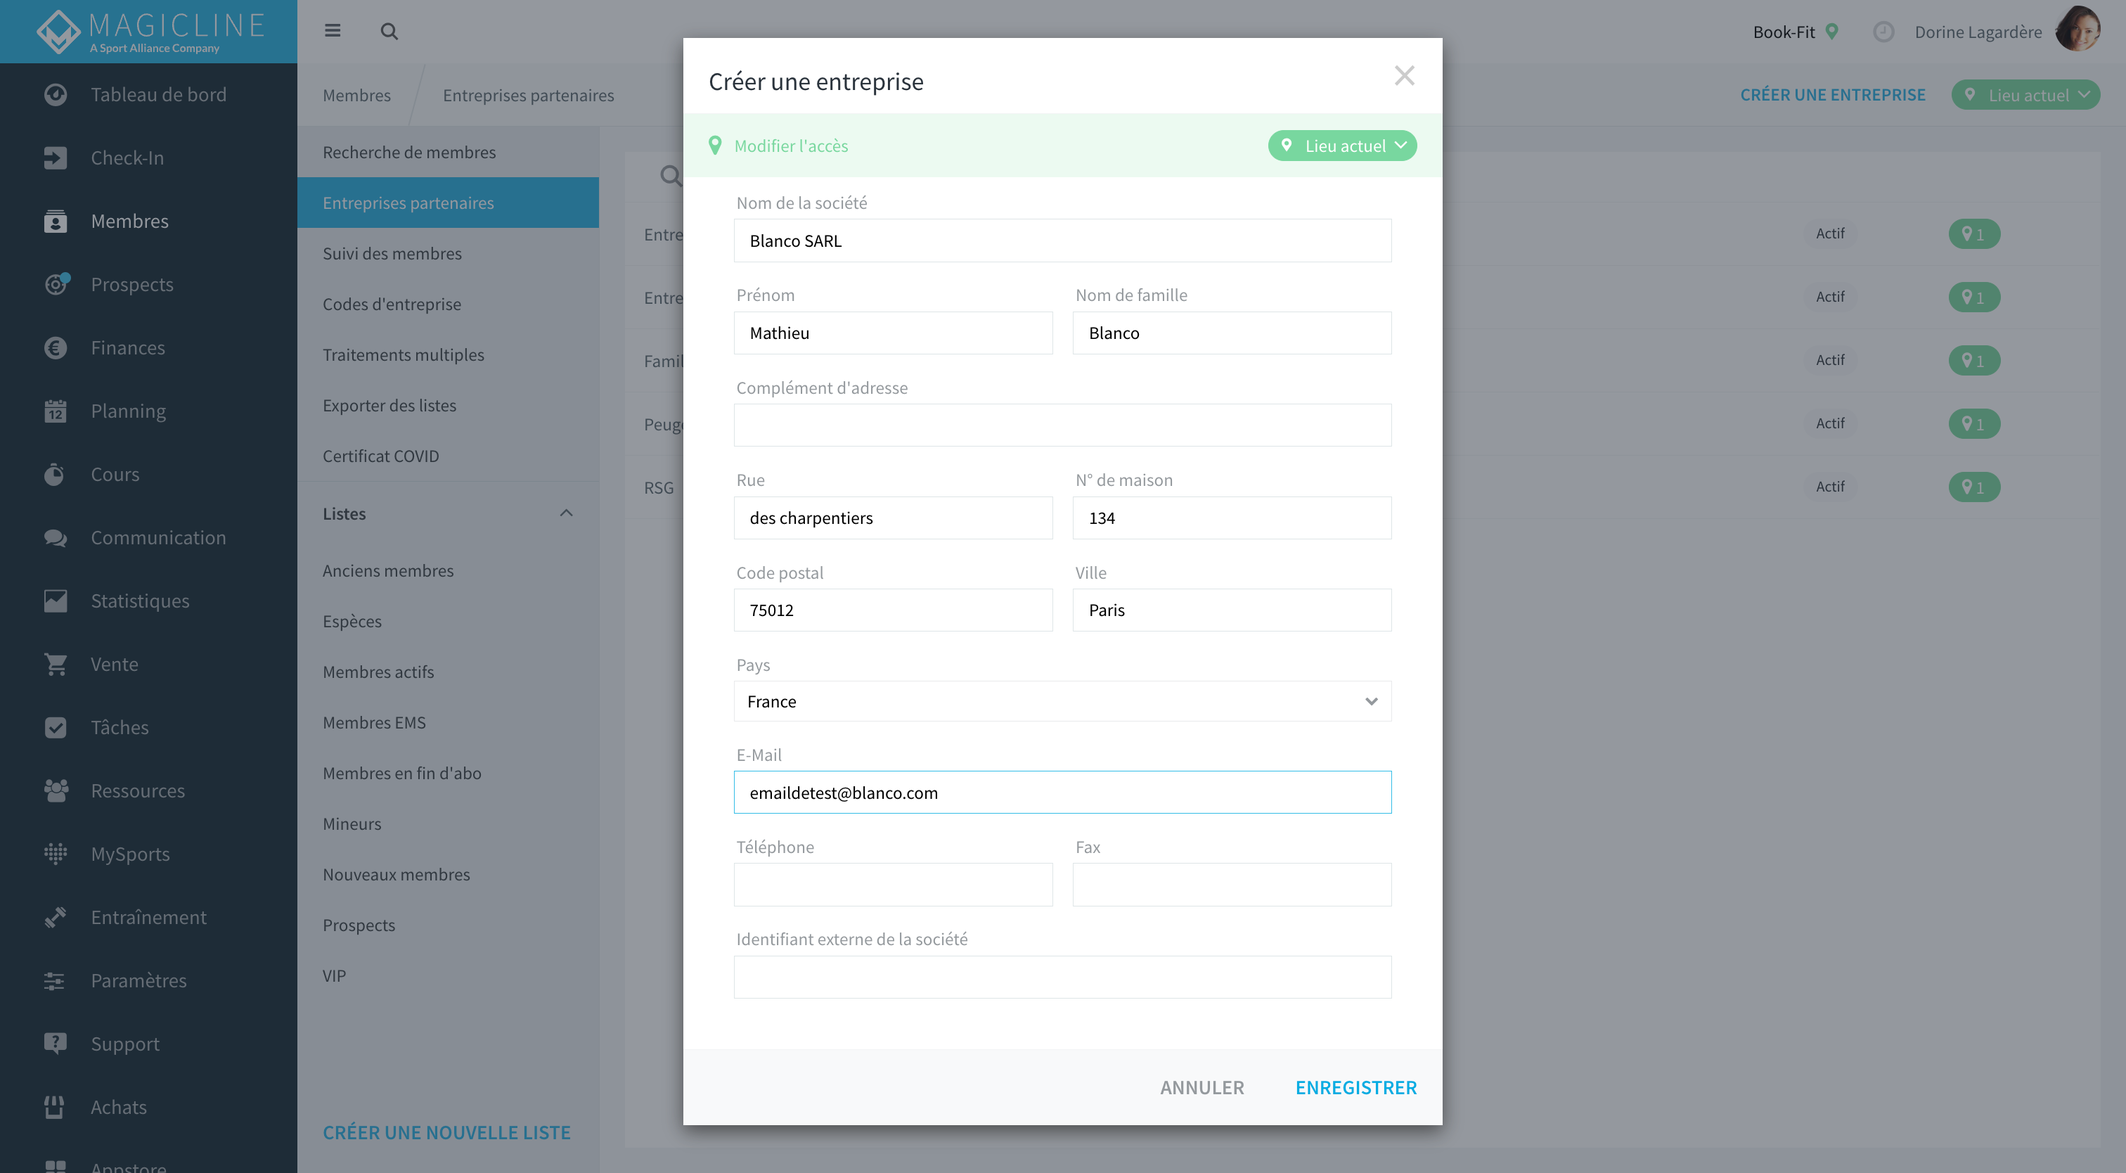The height and width of the screenshot is (1173, 2126).
Task: Click the Fax input field
Action: point(1231,885)
